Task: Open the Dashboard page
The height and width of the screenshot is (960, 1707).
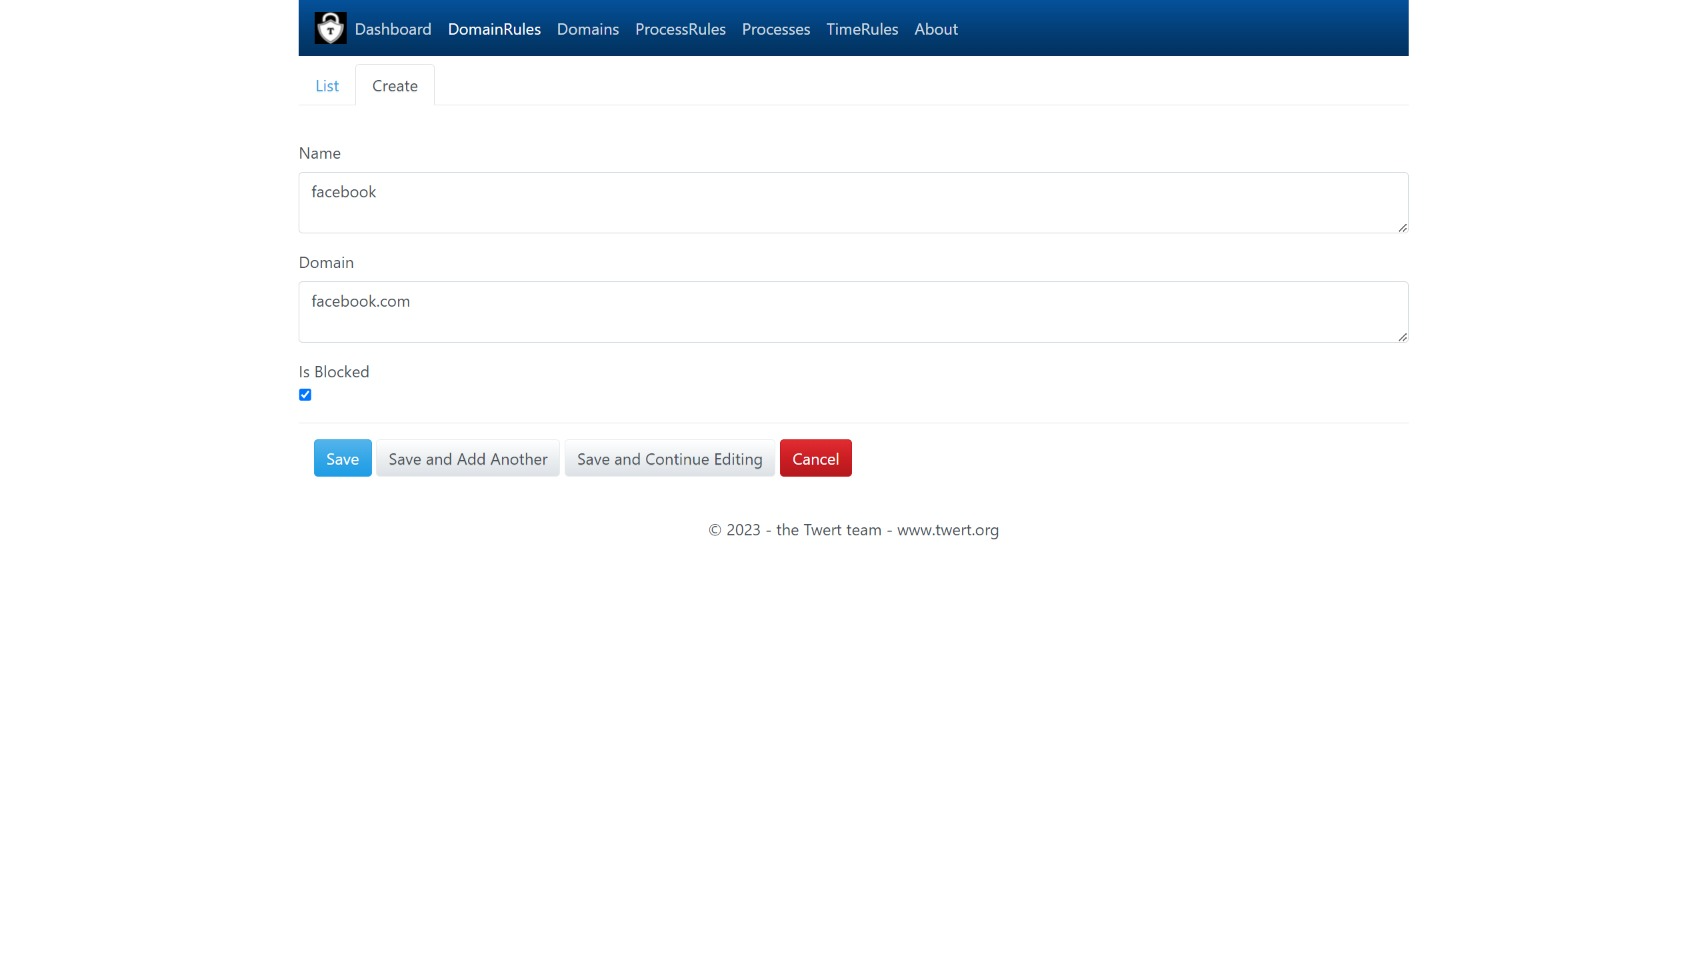Action: coord(393,29)
